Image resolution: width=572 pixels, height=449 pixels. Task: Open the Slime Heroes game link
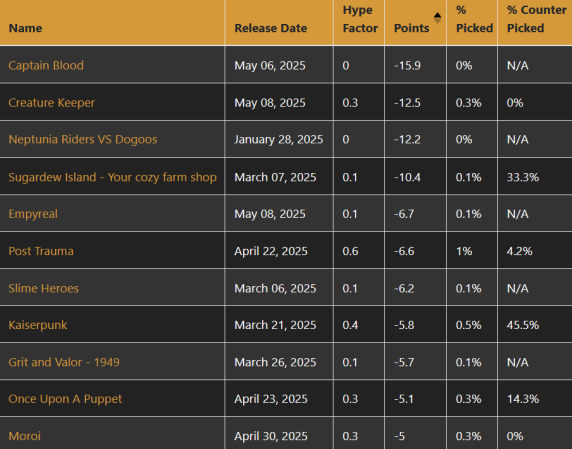tap(43, 288)
